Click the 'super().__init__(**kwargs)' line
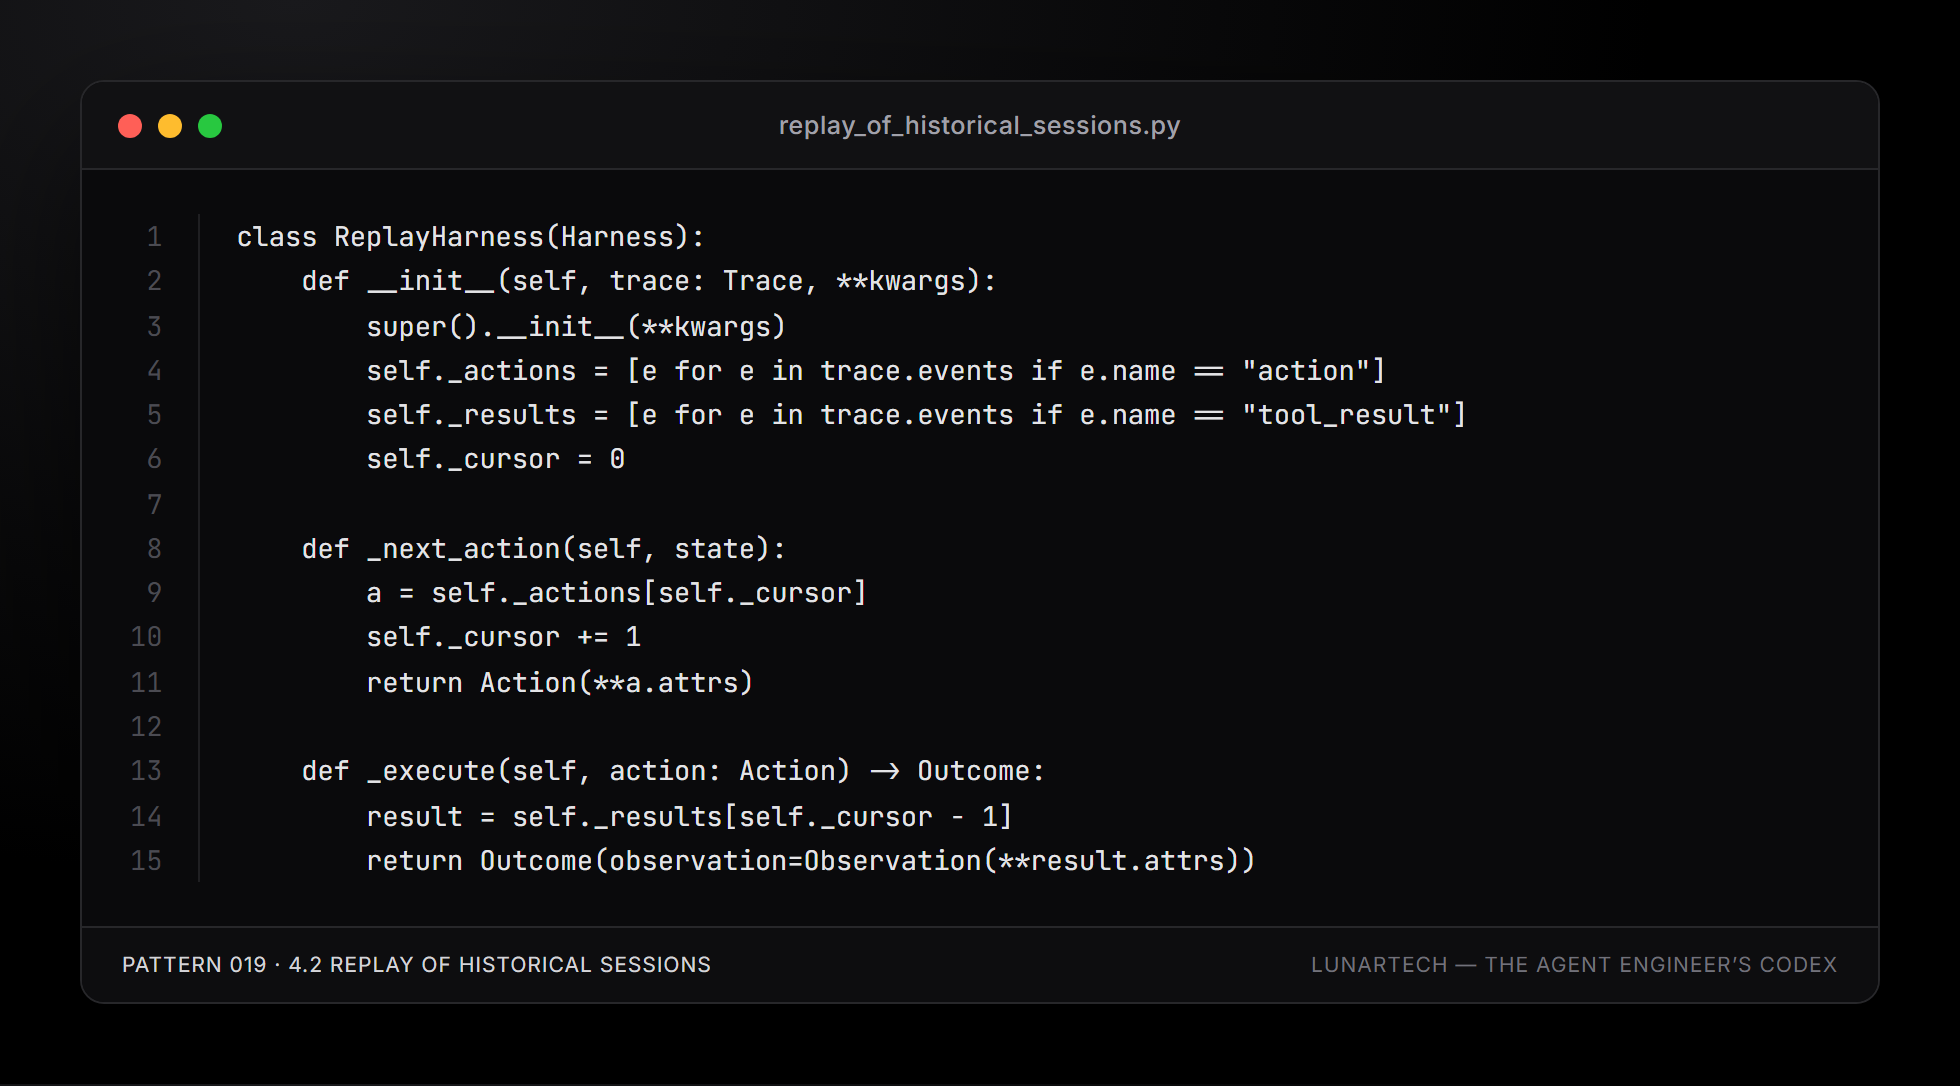 pyautogui.click(x=576, y=327)
